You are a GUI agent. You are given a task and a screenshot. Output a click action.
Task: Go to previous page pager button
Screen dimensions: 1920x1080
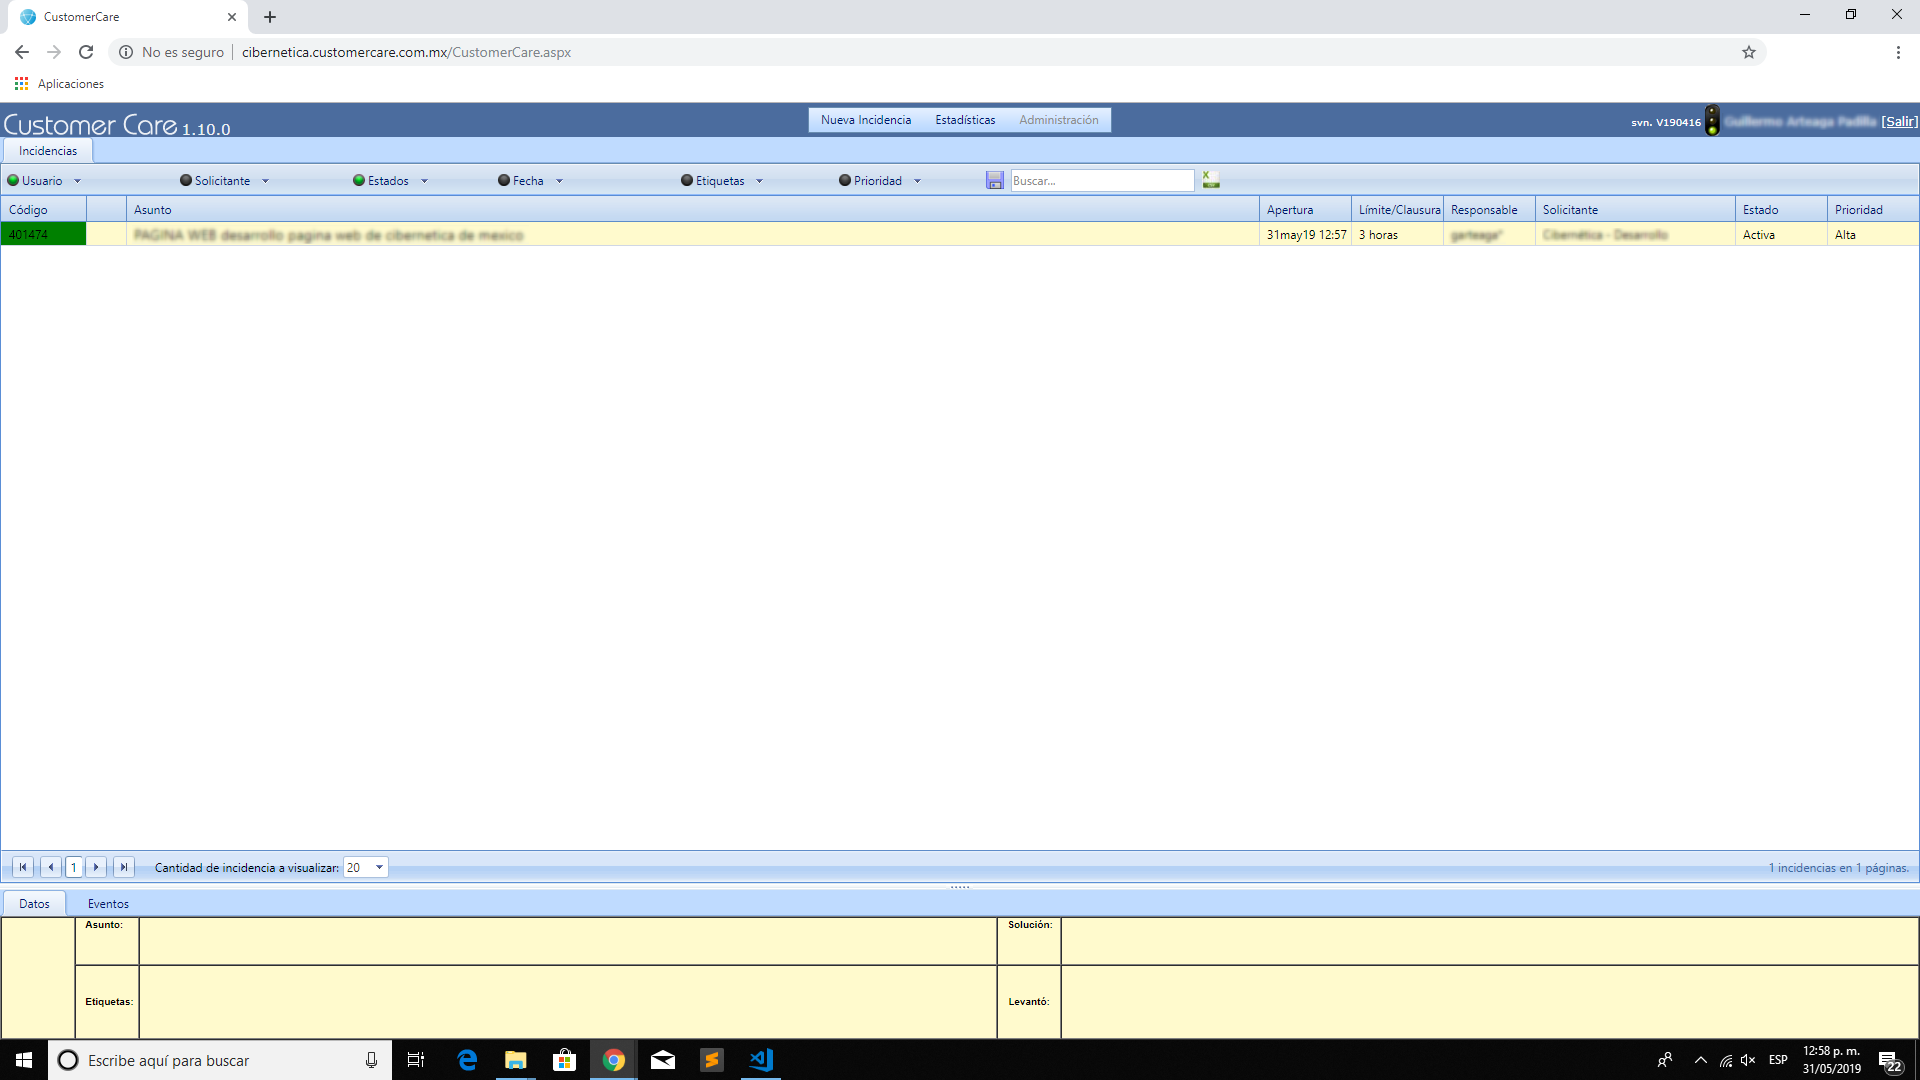tap(51, 867)
